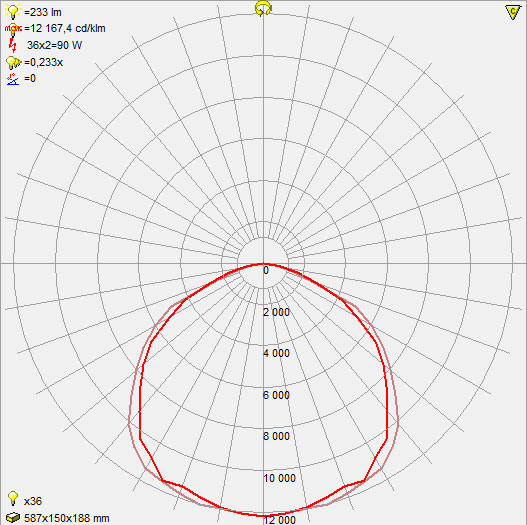Click the 587x150x188 mm dimensions text
527x525 pixels.
click(x=67, y=518)
